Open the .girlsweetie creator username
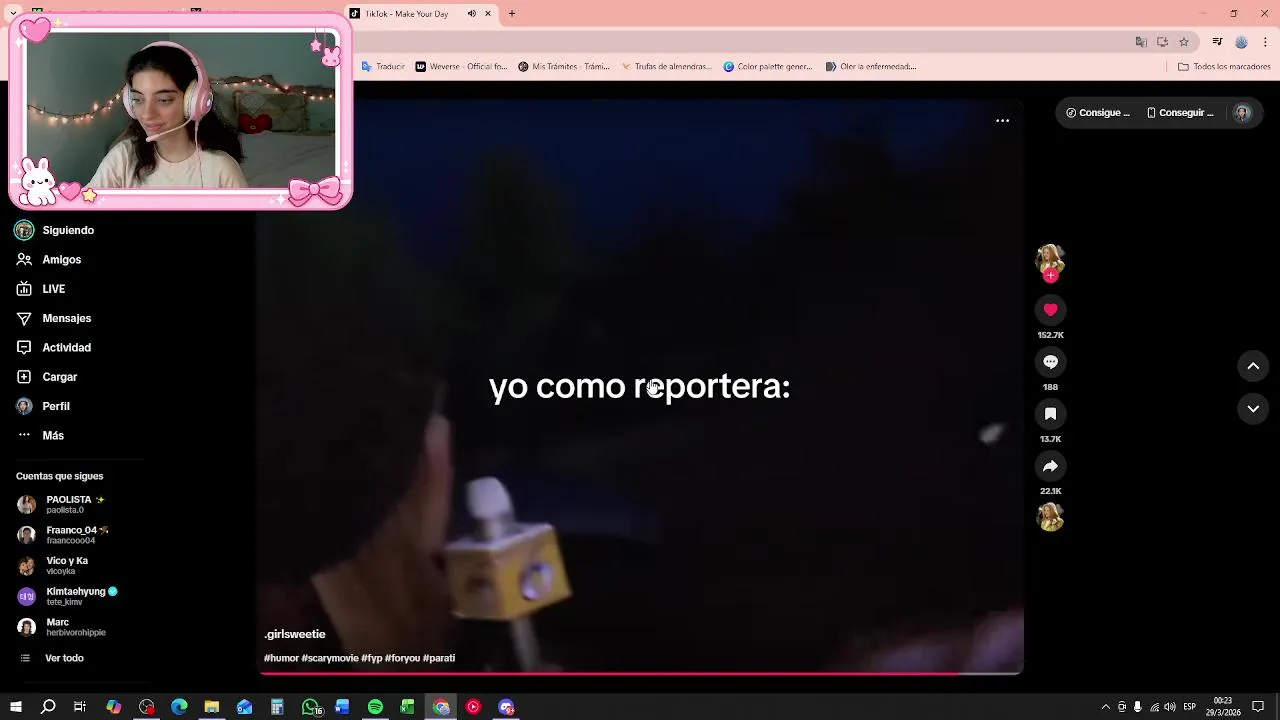This screenshot has width=1280, height=720. (295, 634)
